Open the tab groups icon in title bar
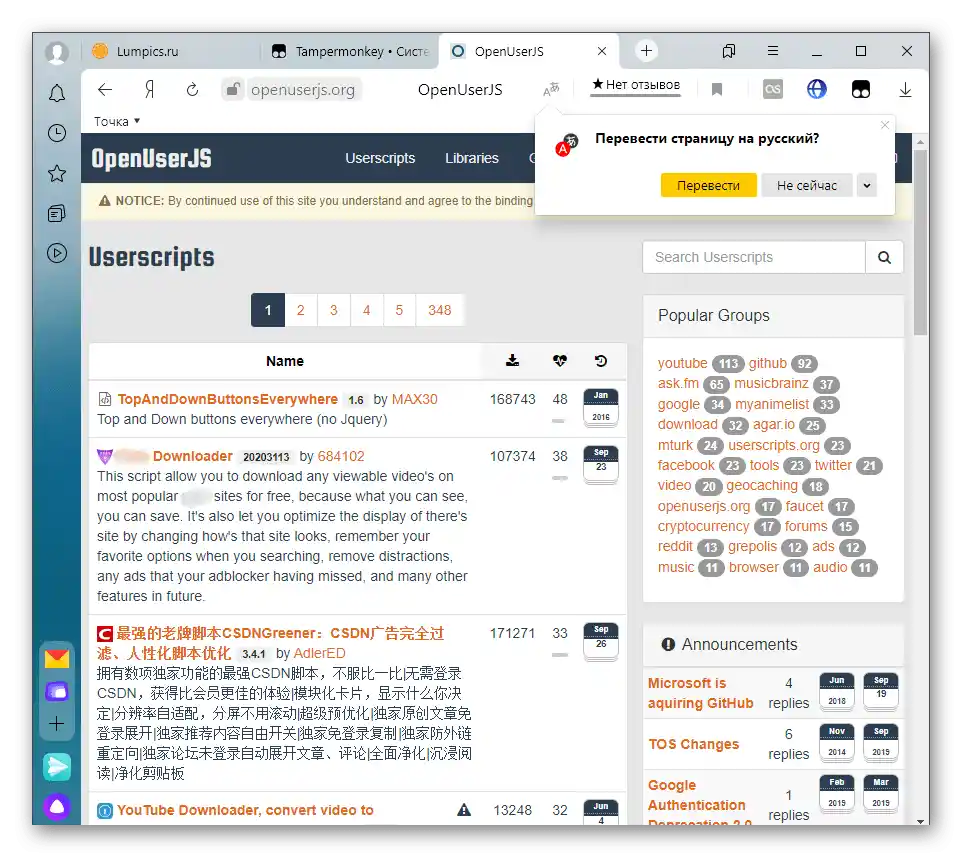The height and width of the screenshot is (857, 962). tap(728, 51)
